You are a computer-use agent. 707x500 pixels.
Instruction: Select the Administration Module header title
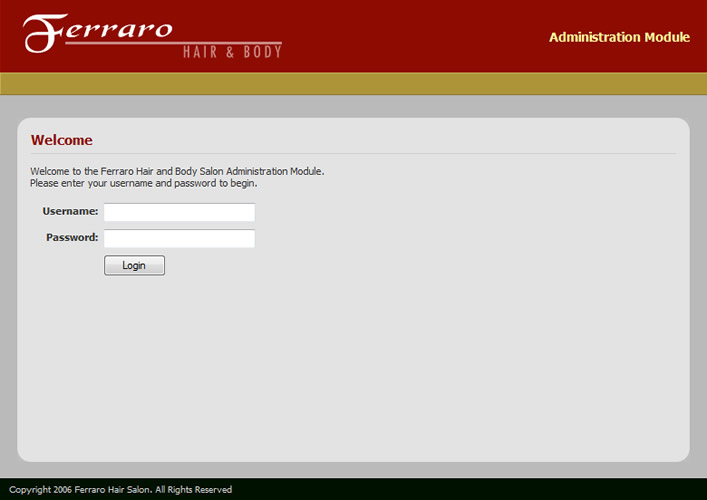point(619,37)
